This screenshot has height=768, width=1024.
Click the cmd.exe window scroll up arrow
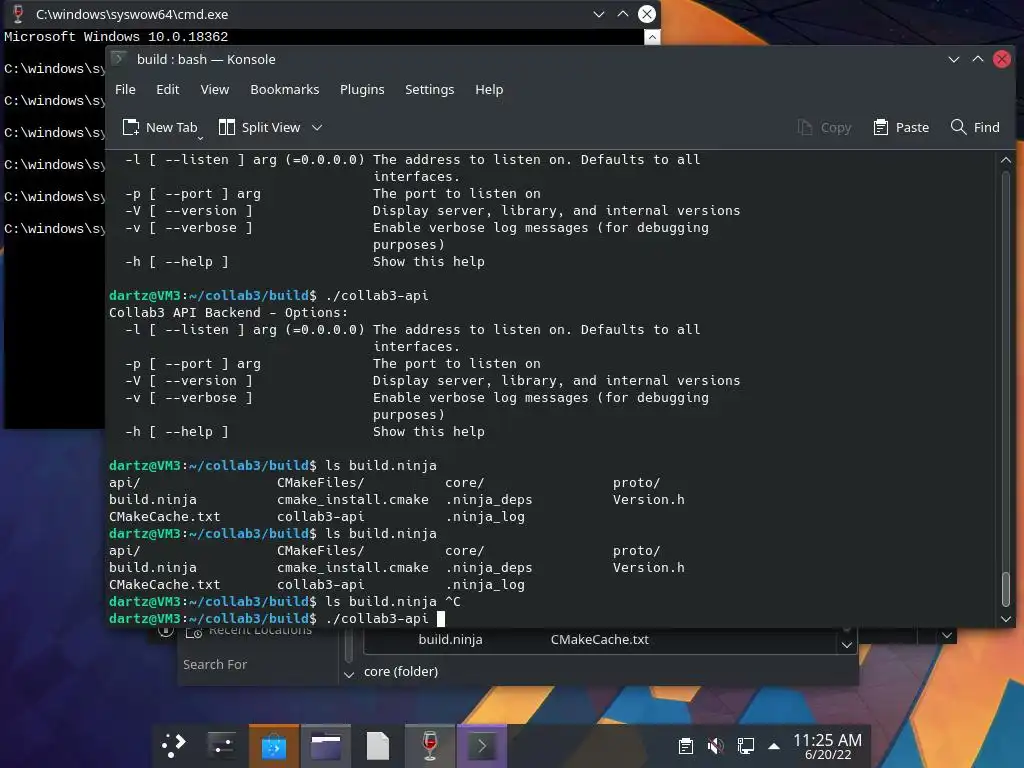[x=652, y=37]
